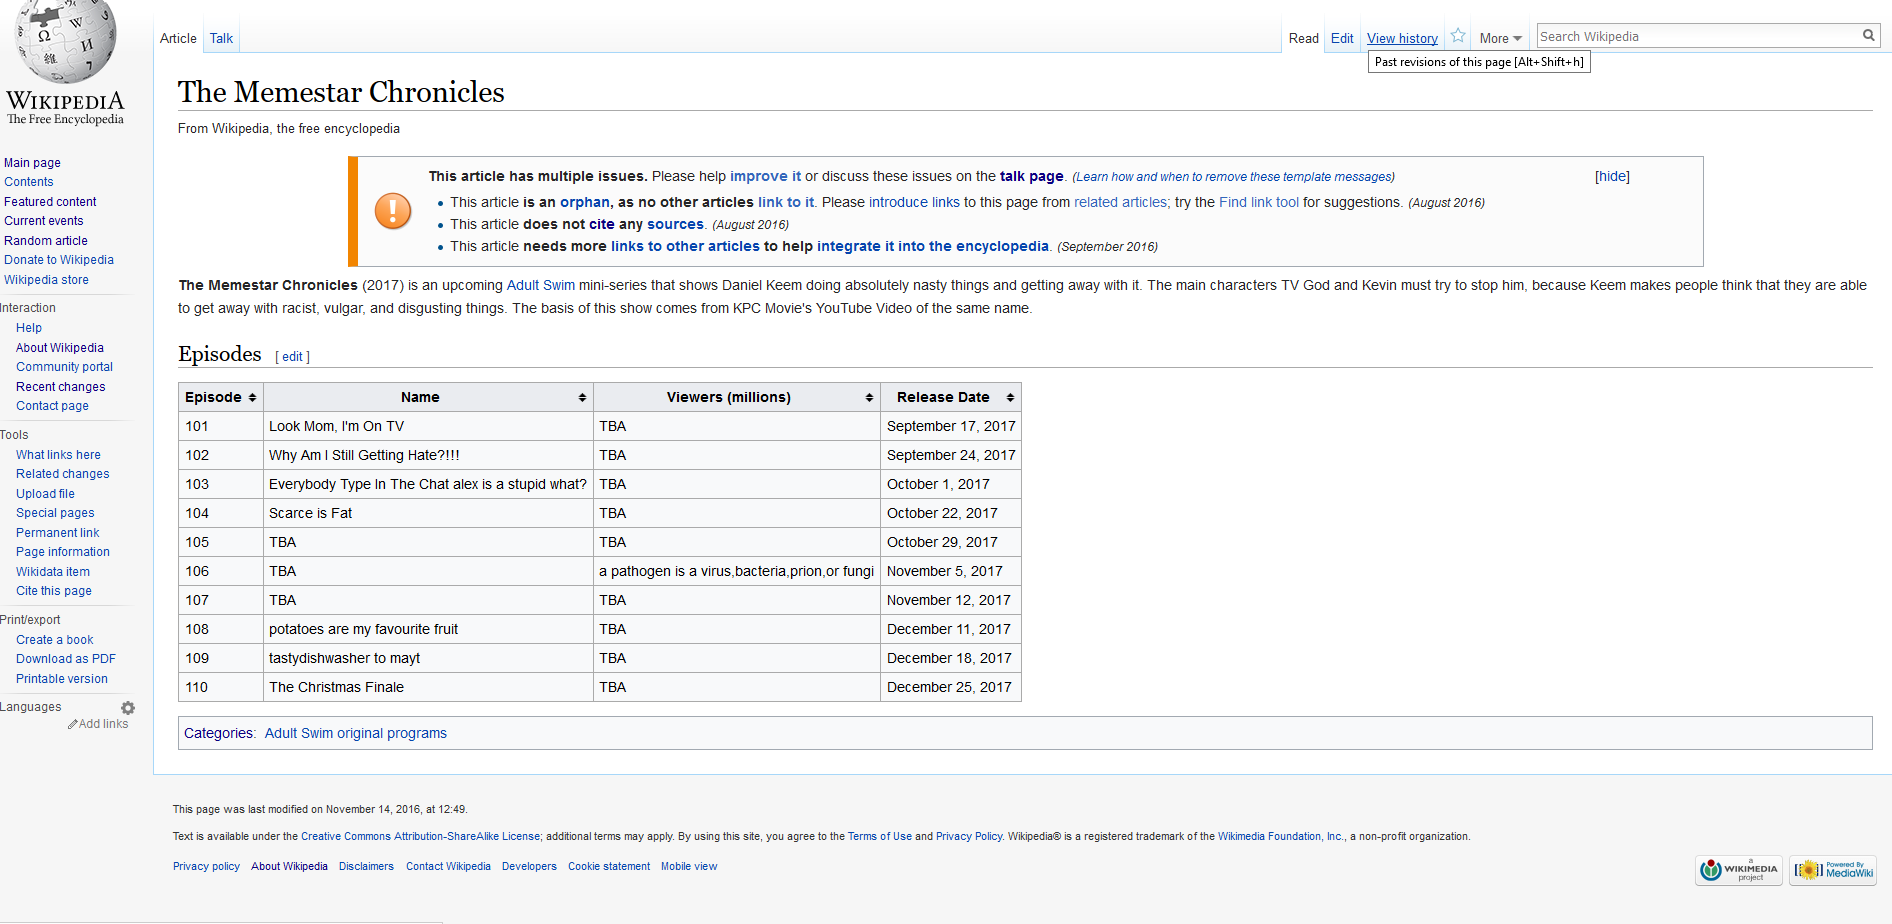Visit the Wikipedia store link
This screenshot has width=1892, height=924.
46,280
